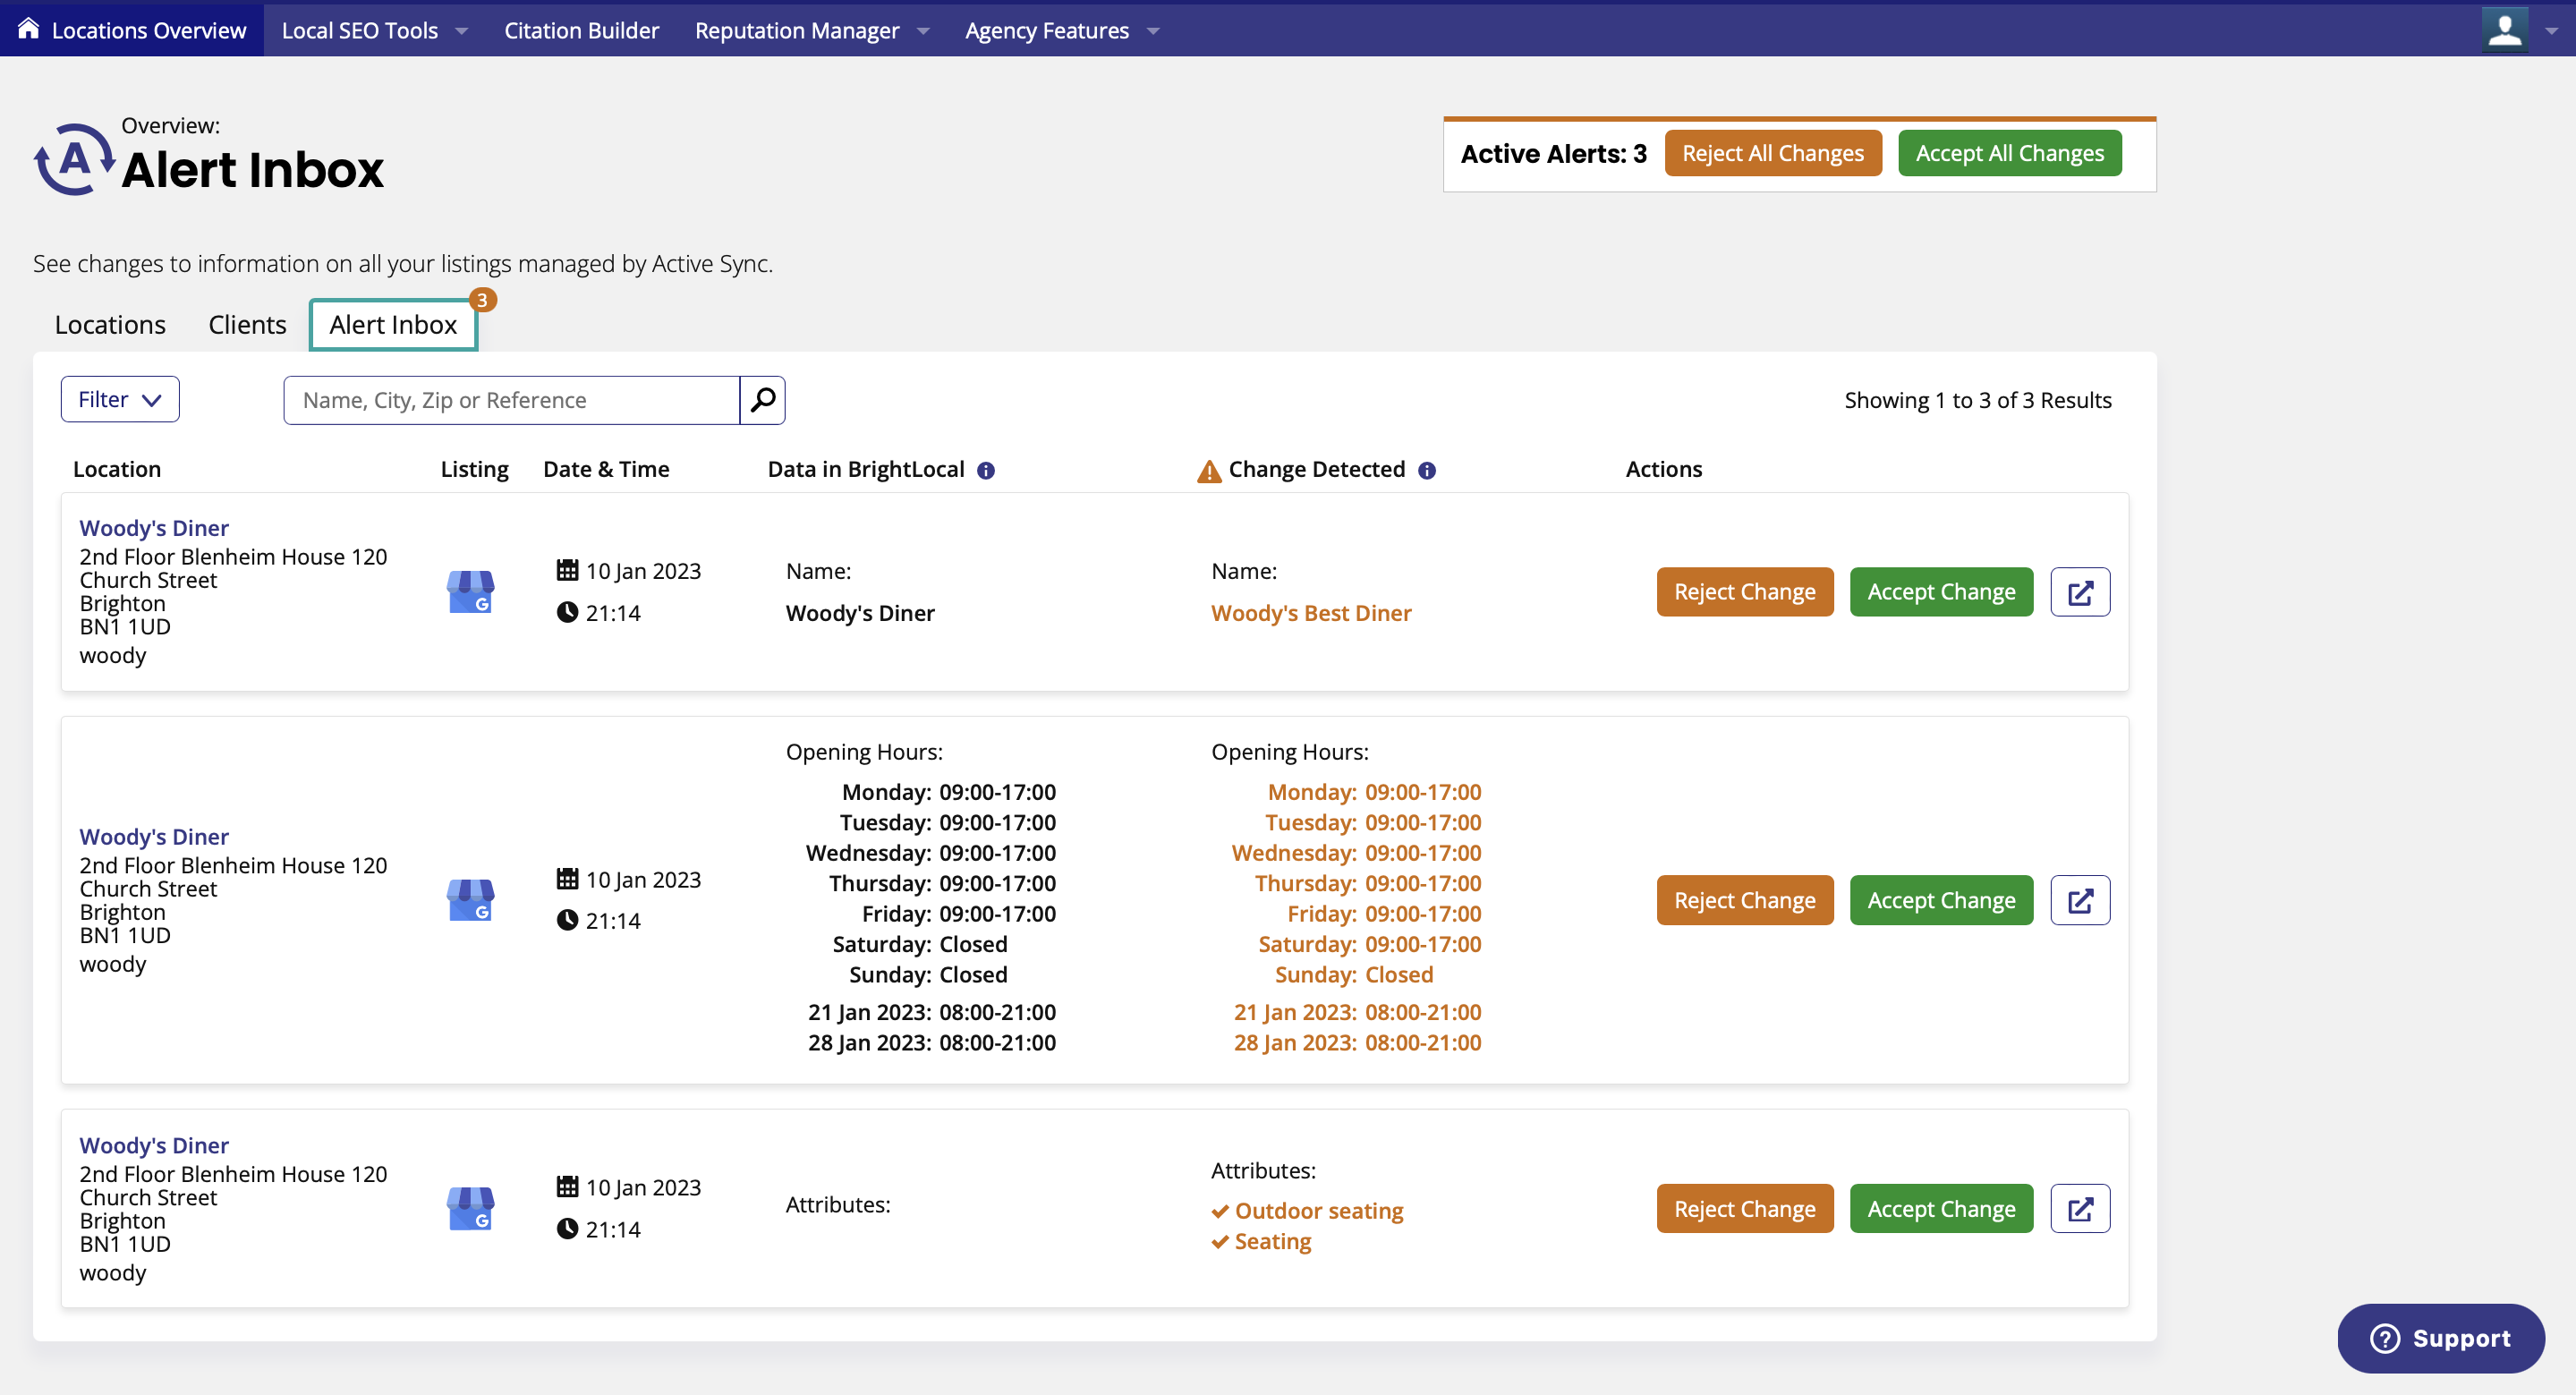This screenshot has height=1395, width=2576.
Task: Click the Actions column header
Action: 1663,469
